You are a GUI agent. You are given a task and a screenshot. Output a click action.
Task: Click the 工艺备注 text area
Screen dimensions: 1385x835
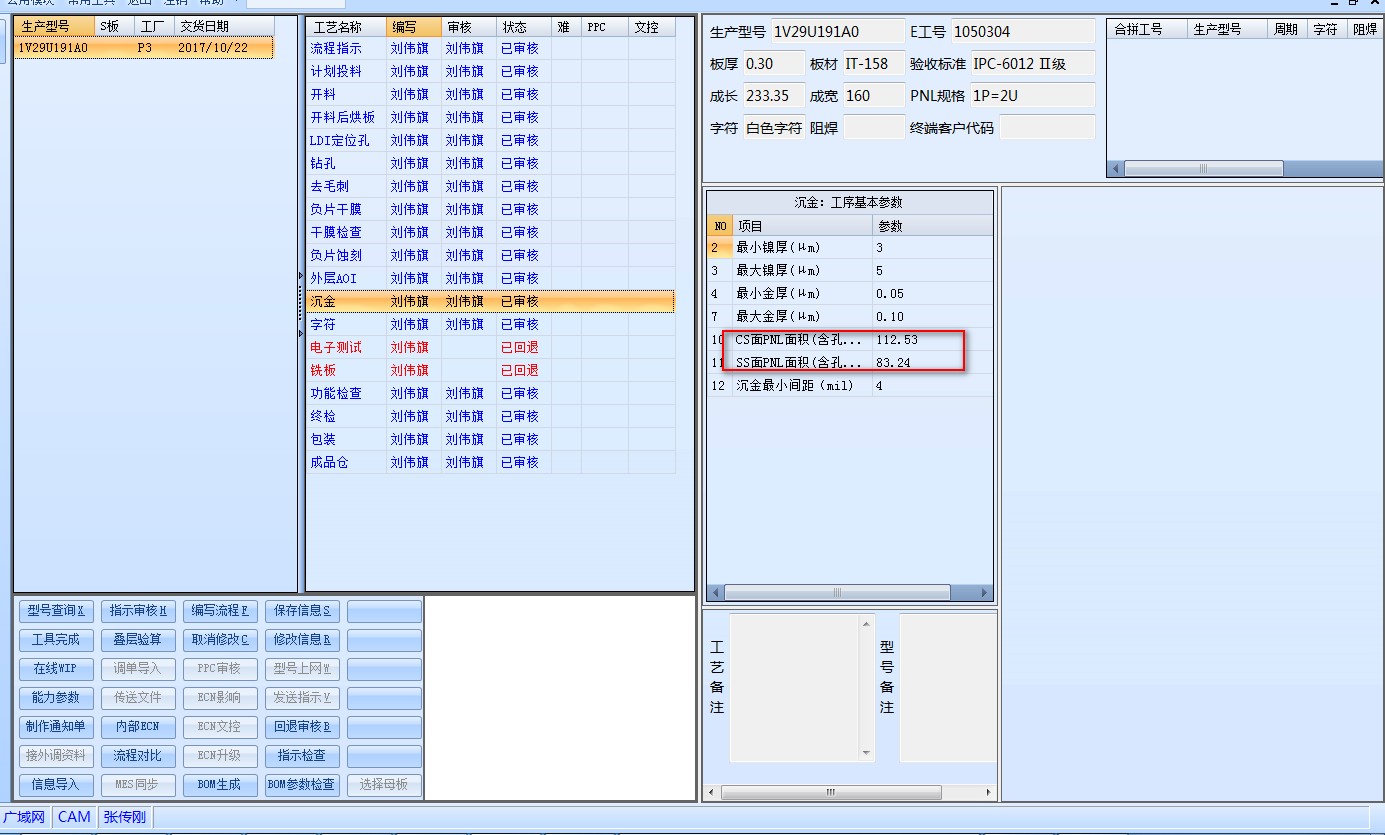coord(795,688)
